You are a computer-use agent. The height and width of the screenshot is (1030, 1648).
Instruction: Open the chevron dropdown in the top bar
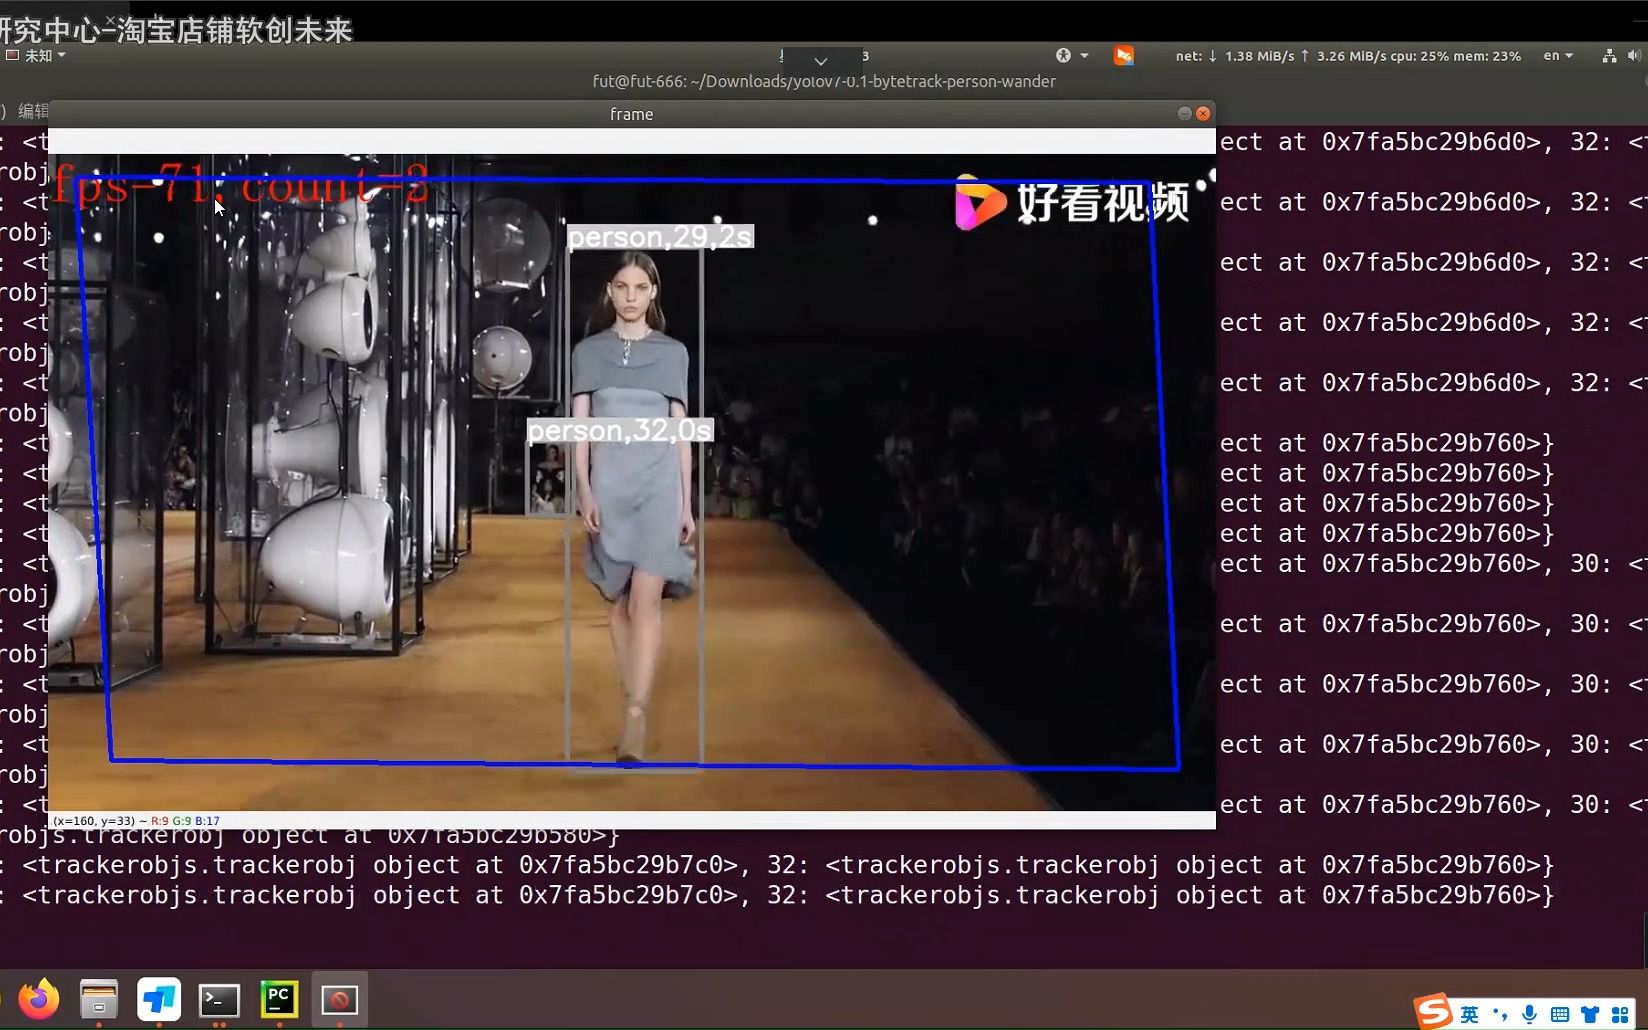pos(820,60)
